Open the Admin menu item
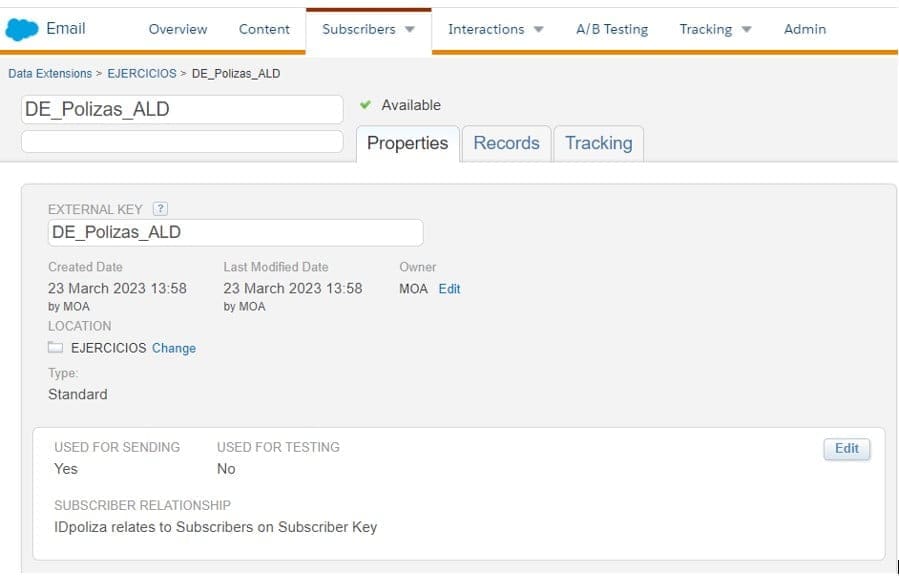This screenshot has height=576, width=899. (x=805, y=29)
